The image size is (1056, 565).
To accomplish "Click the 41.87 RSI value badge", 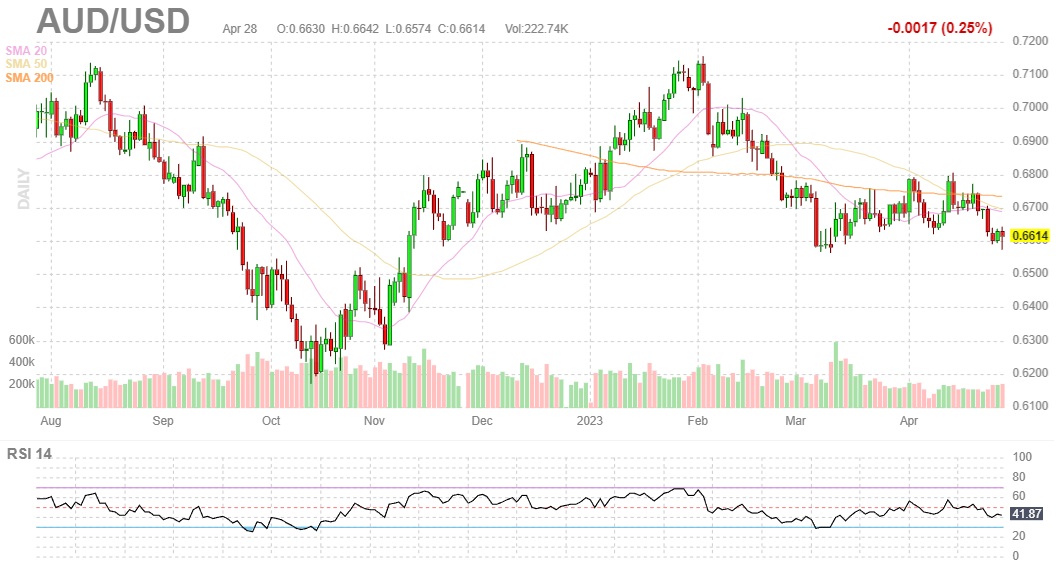I will (x=1027, y=514).
